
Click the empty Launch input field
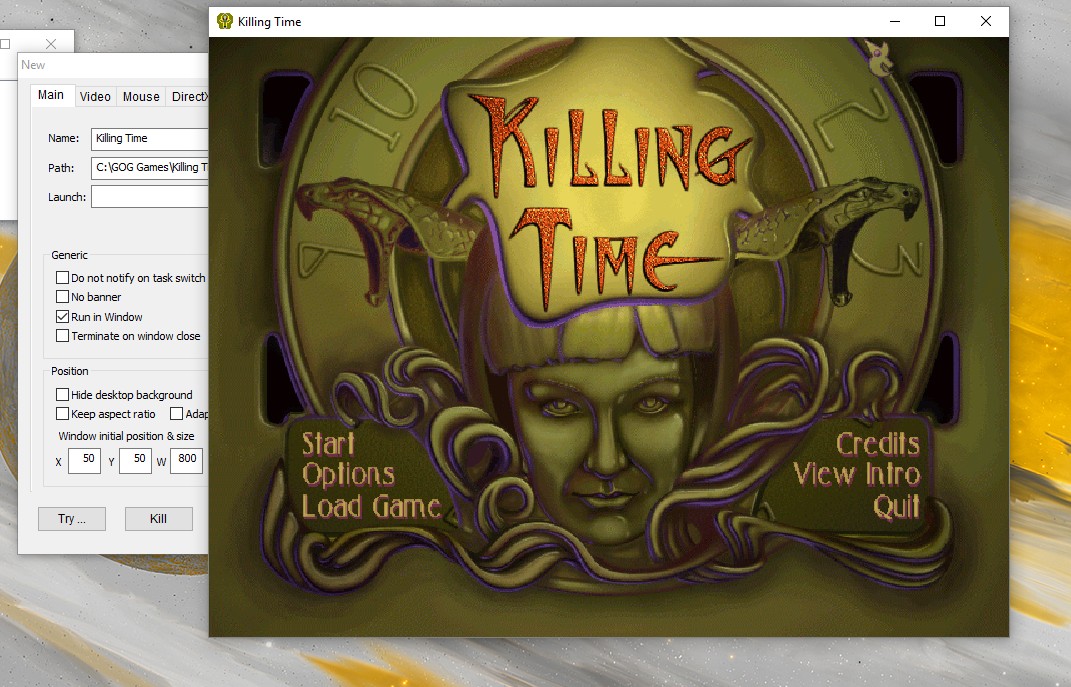[150, 197]
